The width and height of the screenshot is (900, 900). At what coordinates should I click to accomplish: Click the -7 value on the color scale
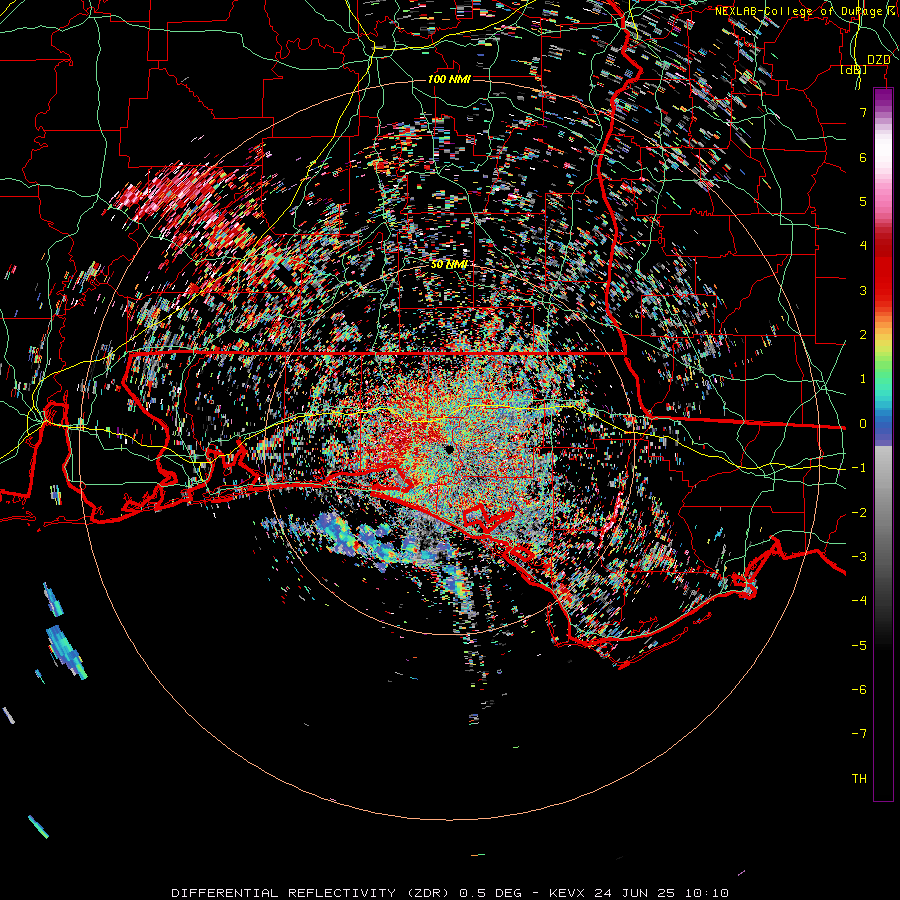[x=859, y=734]
